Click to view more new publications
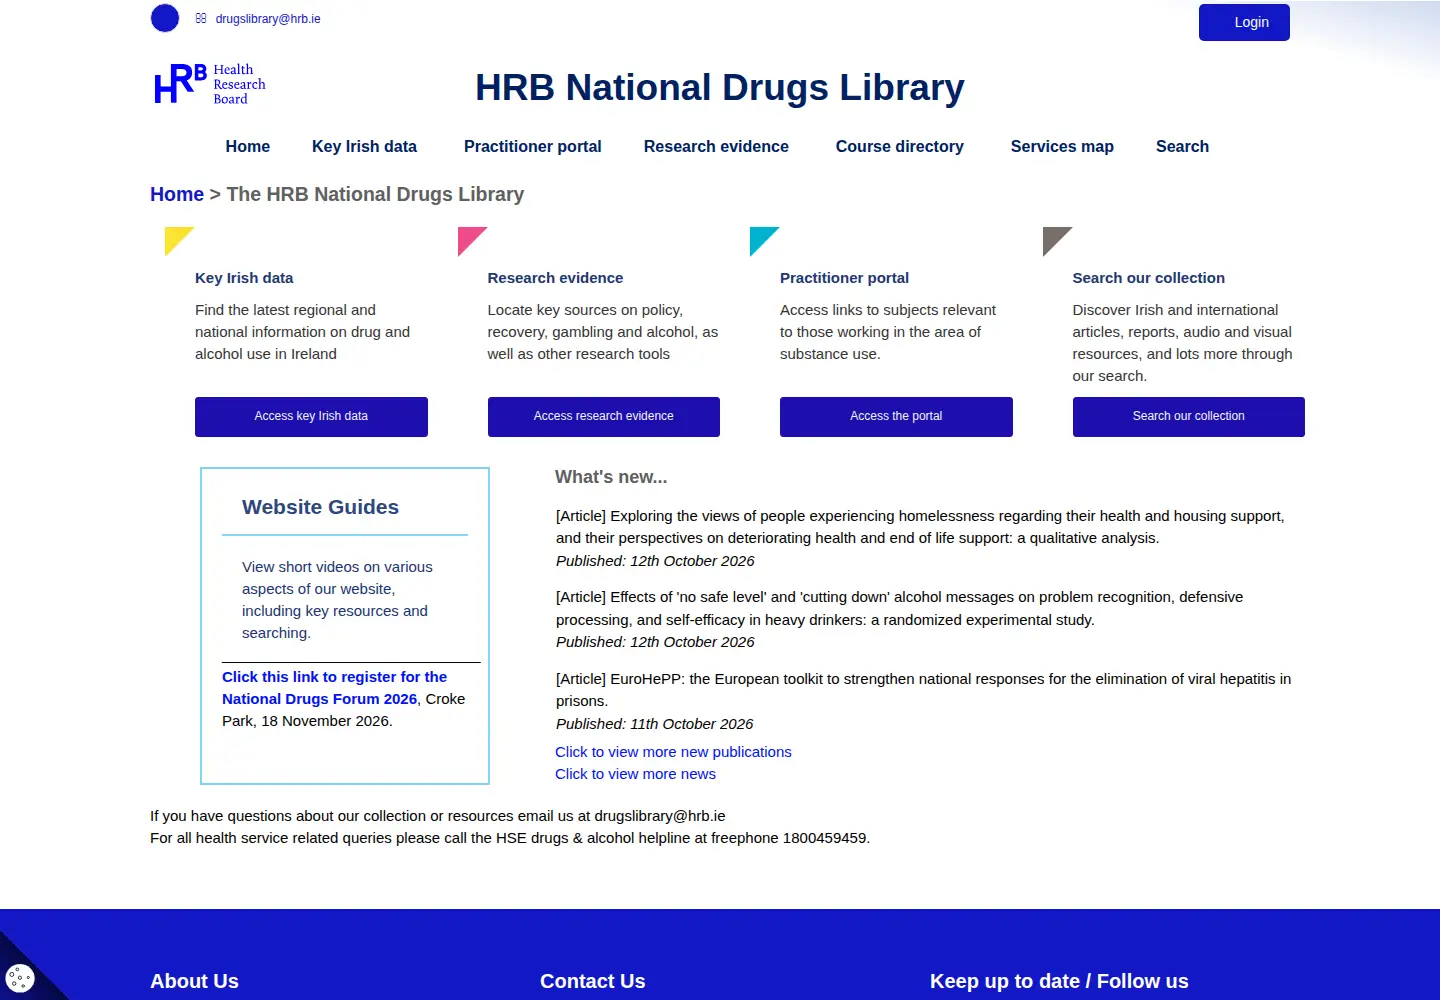The image size is (1440, 1000). coord(673,752)
